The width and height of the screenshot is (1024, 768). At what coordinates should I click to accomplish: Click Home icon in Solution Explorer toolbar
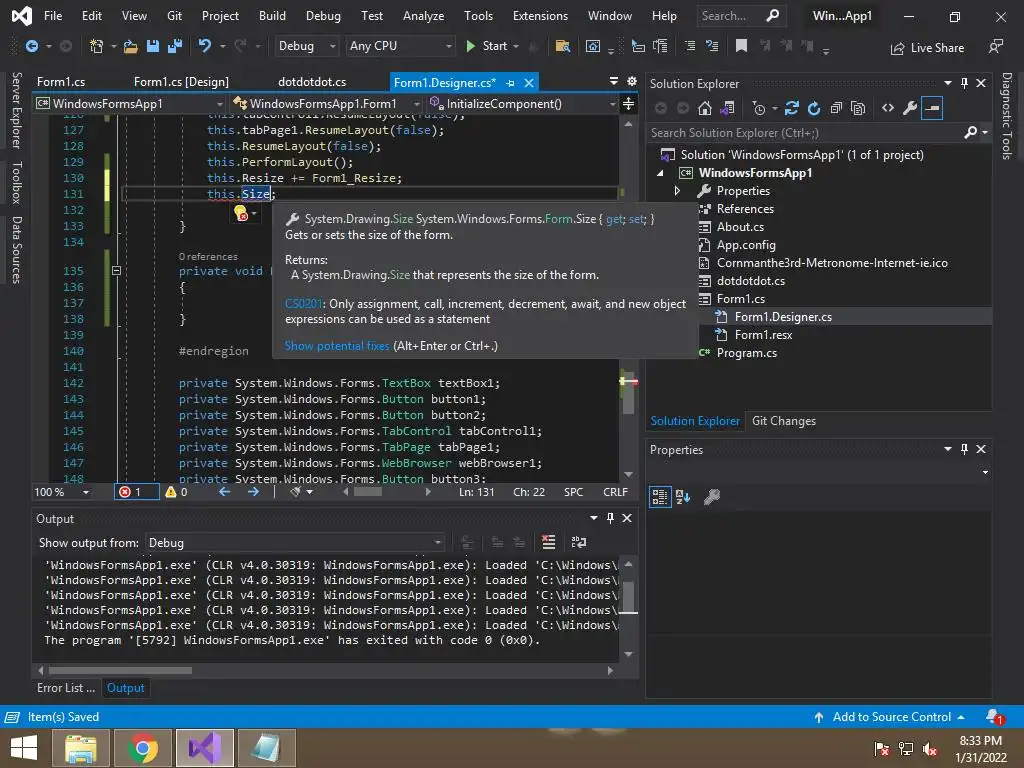705,108
